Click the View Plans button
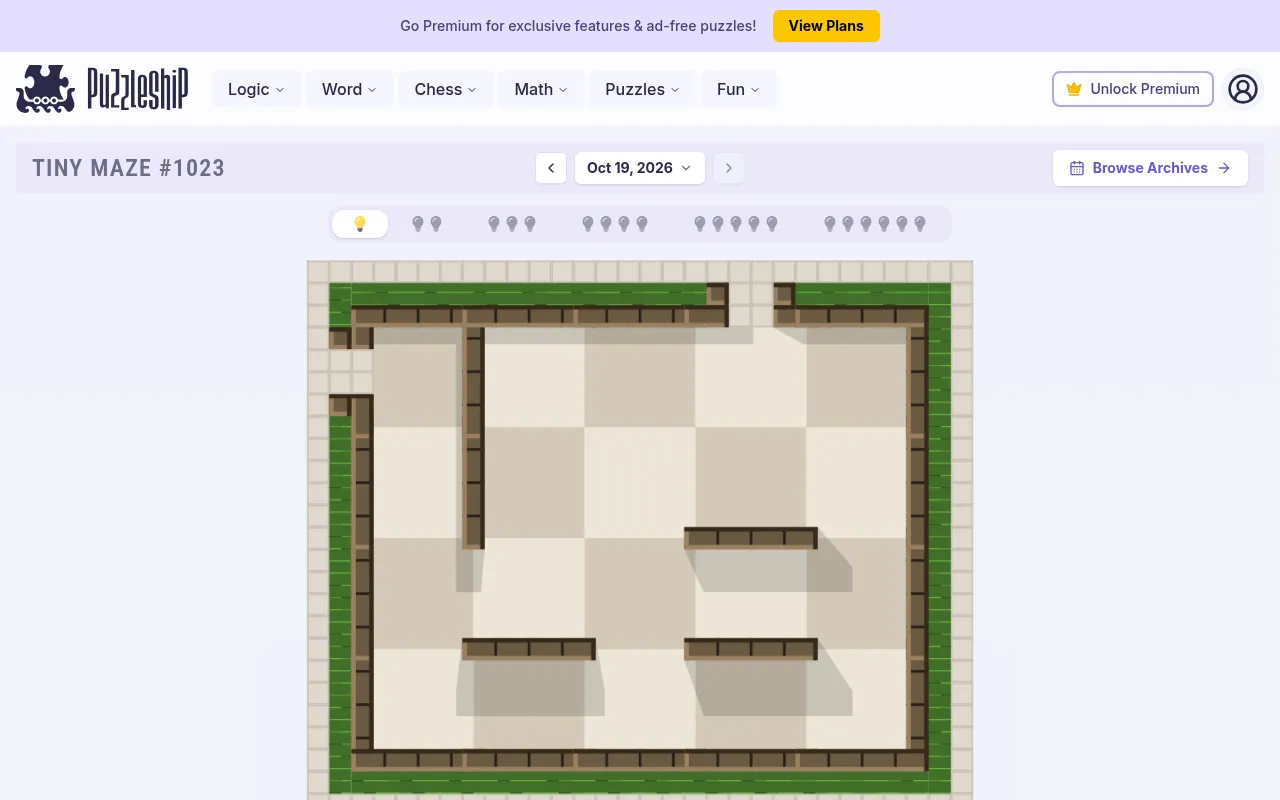 click(x=826, y=26)
